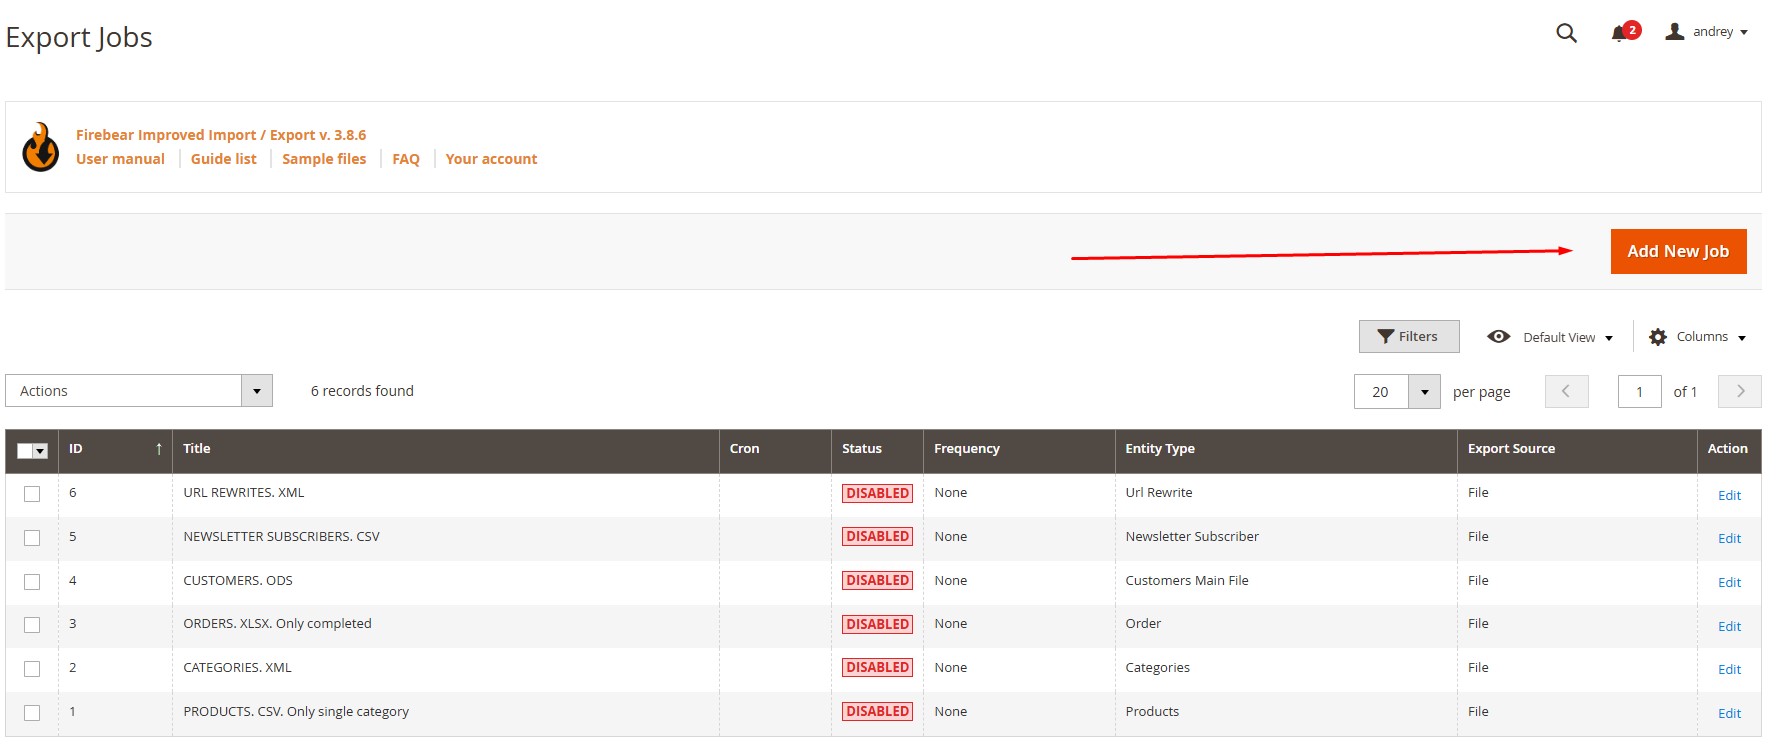This screenshot has width=1779, height=747.
Task: Click the Columns gear icon
Action: [1658, 337]
